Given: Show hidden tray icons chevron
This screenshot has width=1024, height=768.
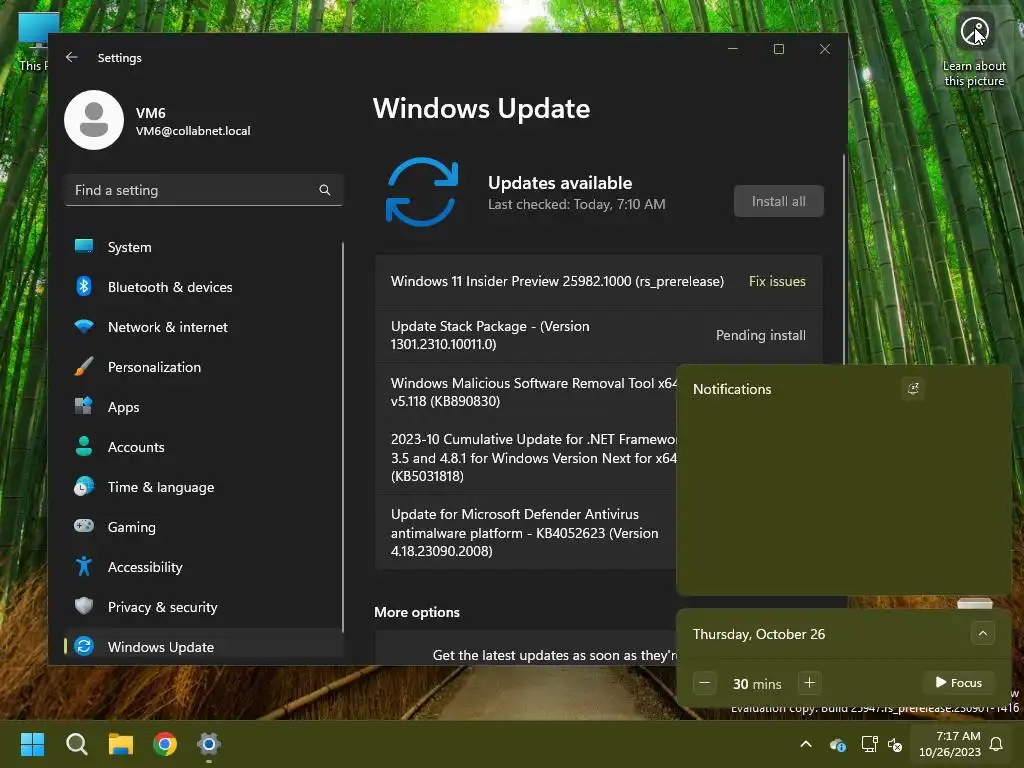Looking at the screenshot, I should pyautogui.click(x=806, y=744).
